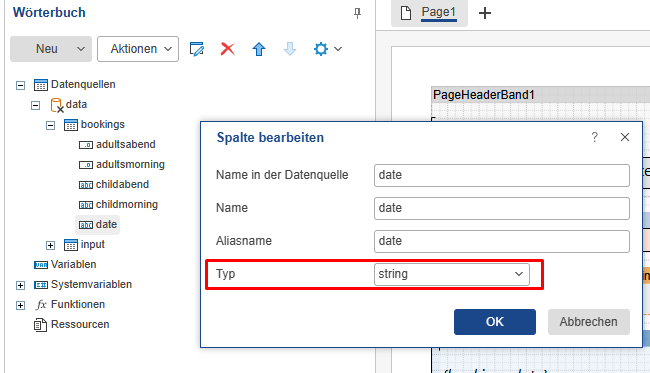Add a new page with plus icon
The height and width of the screenshot is (373, 650).
point(485,13)
